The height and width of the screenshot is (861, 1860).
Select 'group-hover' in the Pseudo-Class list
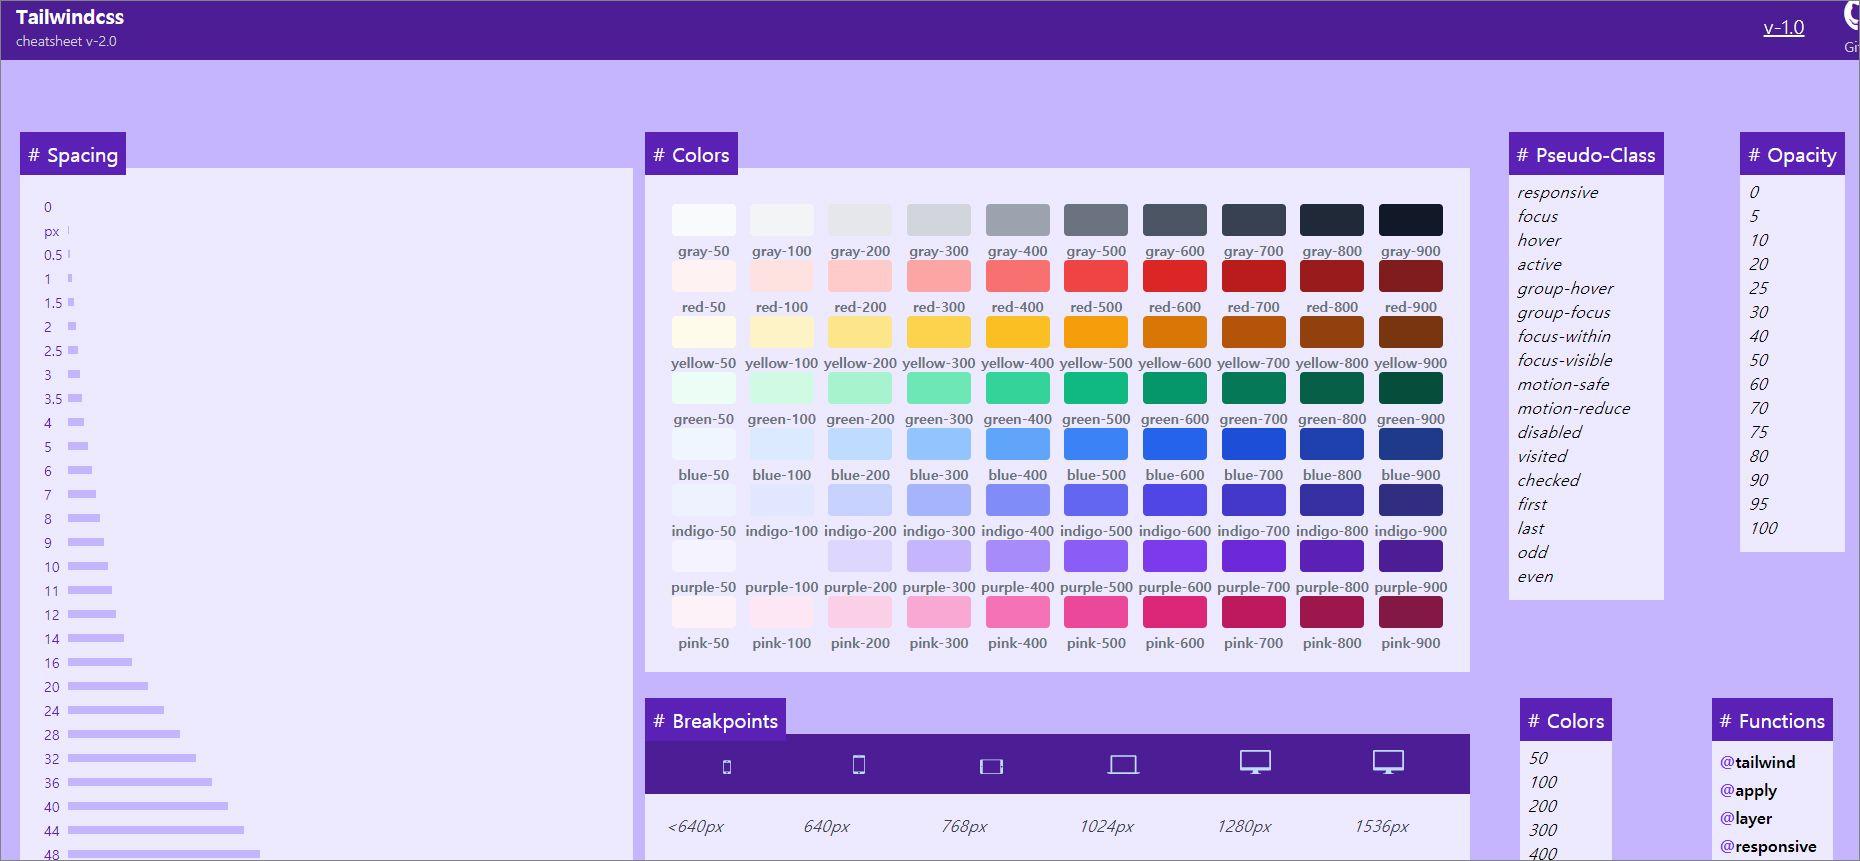[1565, 288]
